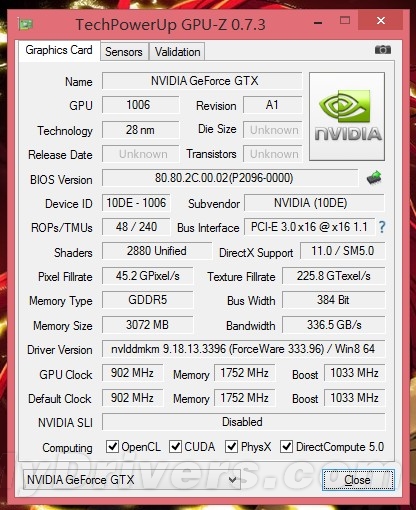Screen dimensions: 416x510
Task: Click the Computing label
Action: [67, 448]
